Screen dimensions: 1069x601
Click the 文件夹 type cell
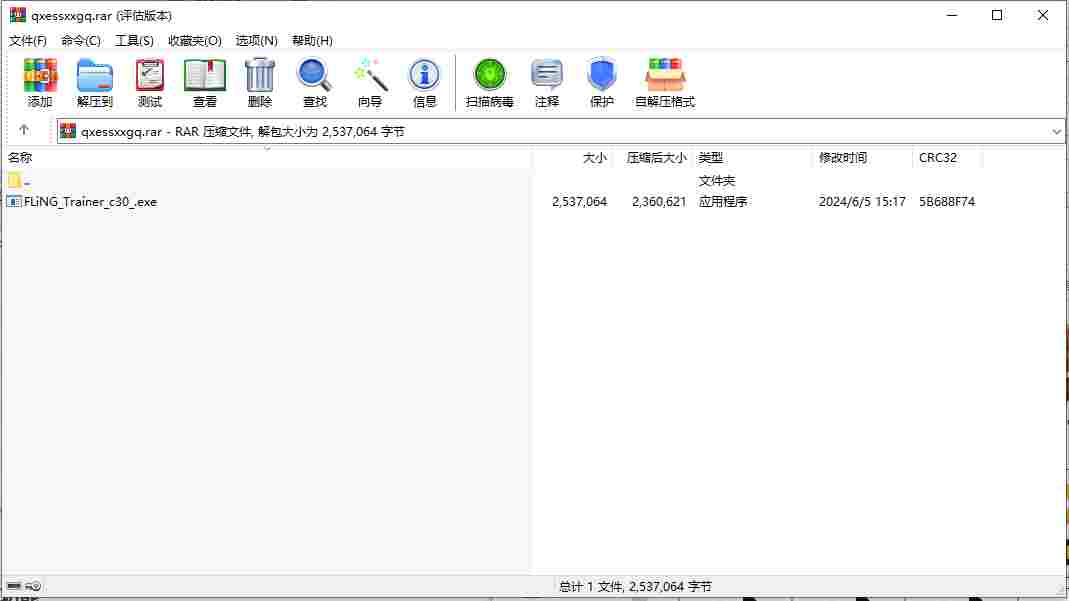click(x=717, y=181)
